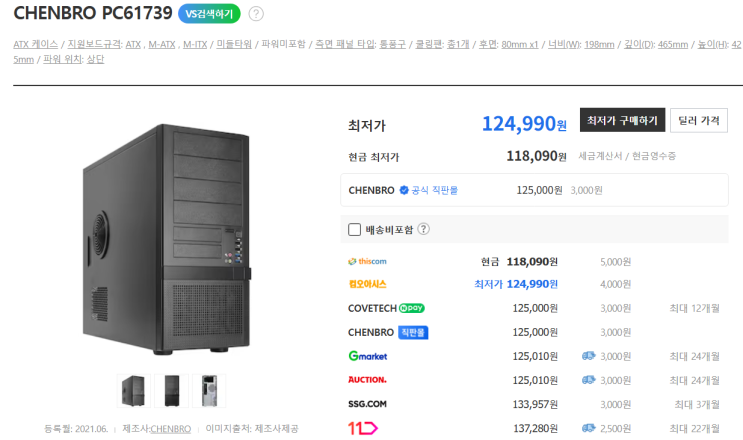743x440 pixels.
Task: Open the COVETECH seller listing
Action: coord(372,308)
